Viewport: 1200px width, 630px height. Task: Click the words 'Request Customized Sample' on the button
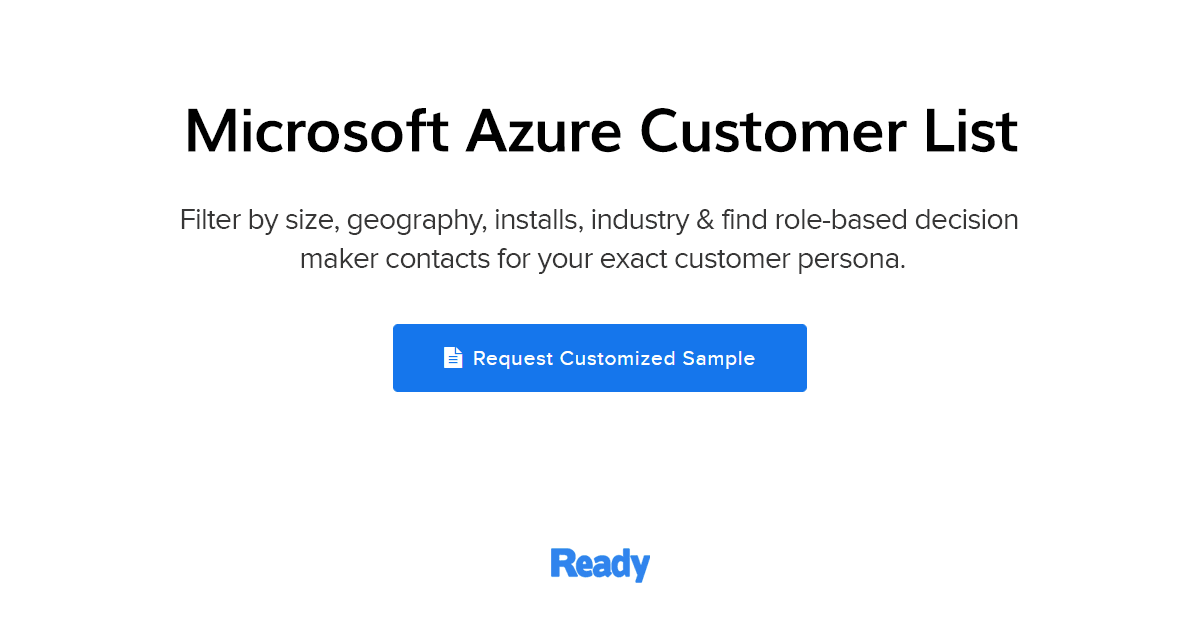614,357
